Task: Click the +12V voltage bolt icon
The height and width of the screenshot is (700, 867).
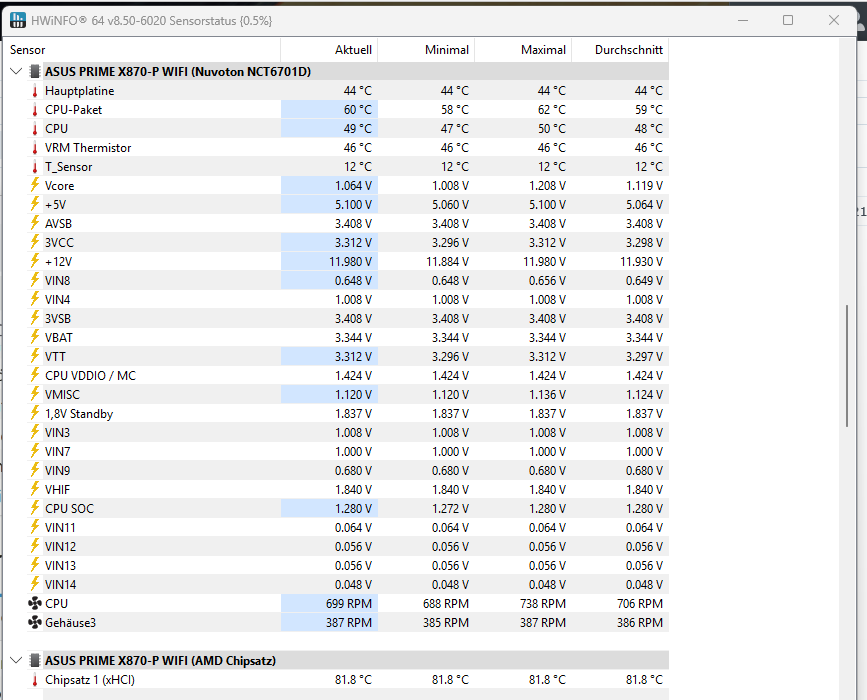Action: pos(35,261)
